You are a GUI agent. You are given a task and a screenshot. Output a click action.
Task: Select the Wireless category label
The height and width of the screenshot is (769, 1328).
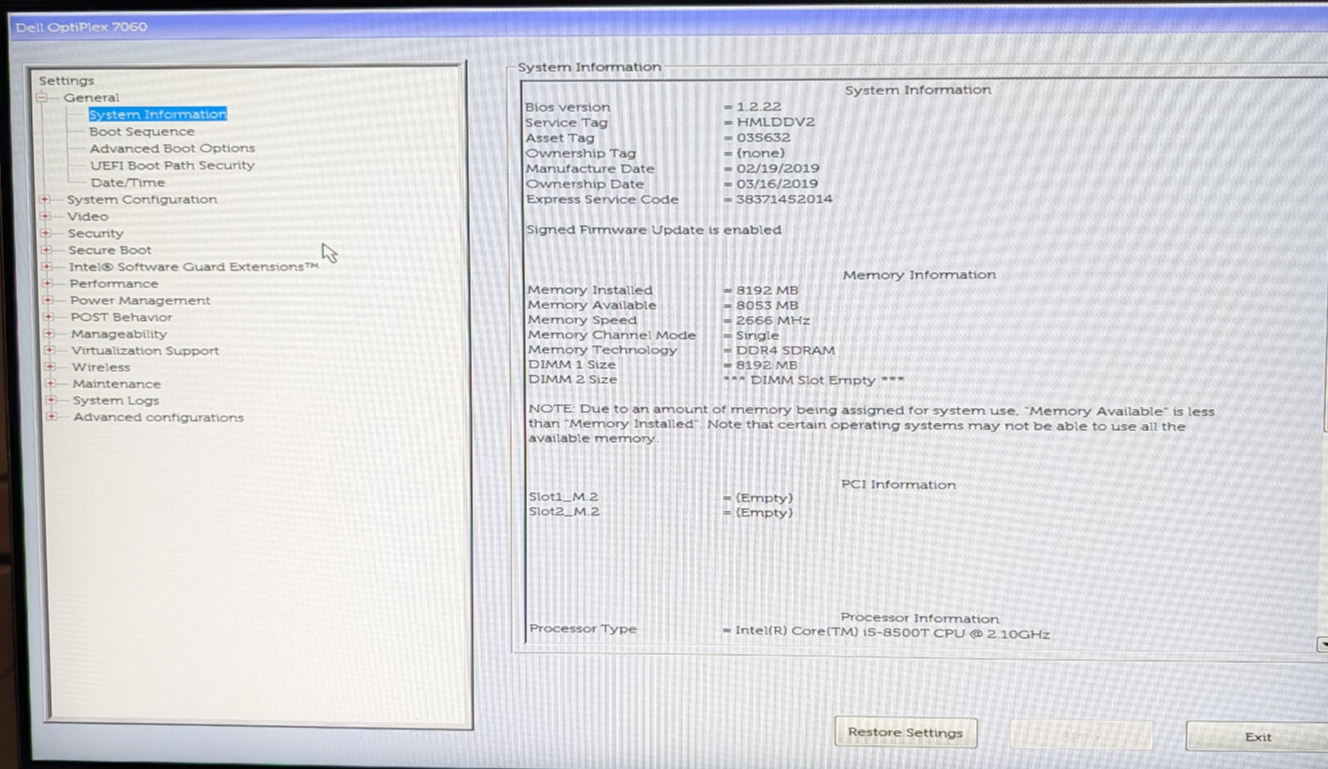[x=101, y=368]
